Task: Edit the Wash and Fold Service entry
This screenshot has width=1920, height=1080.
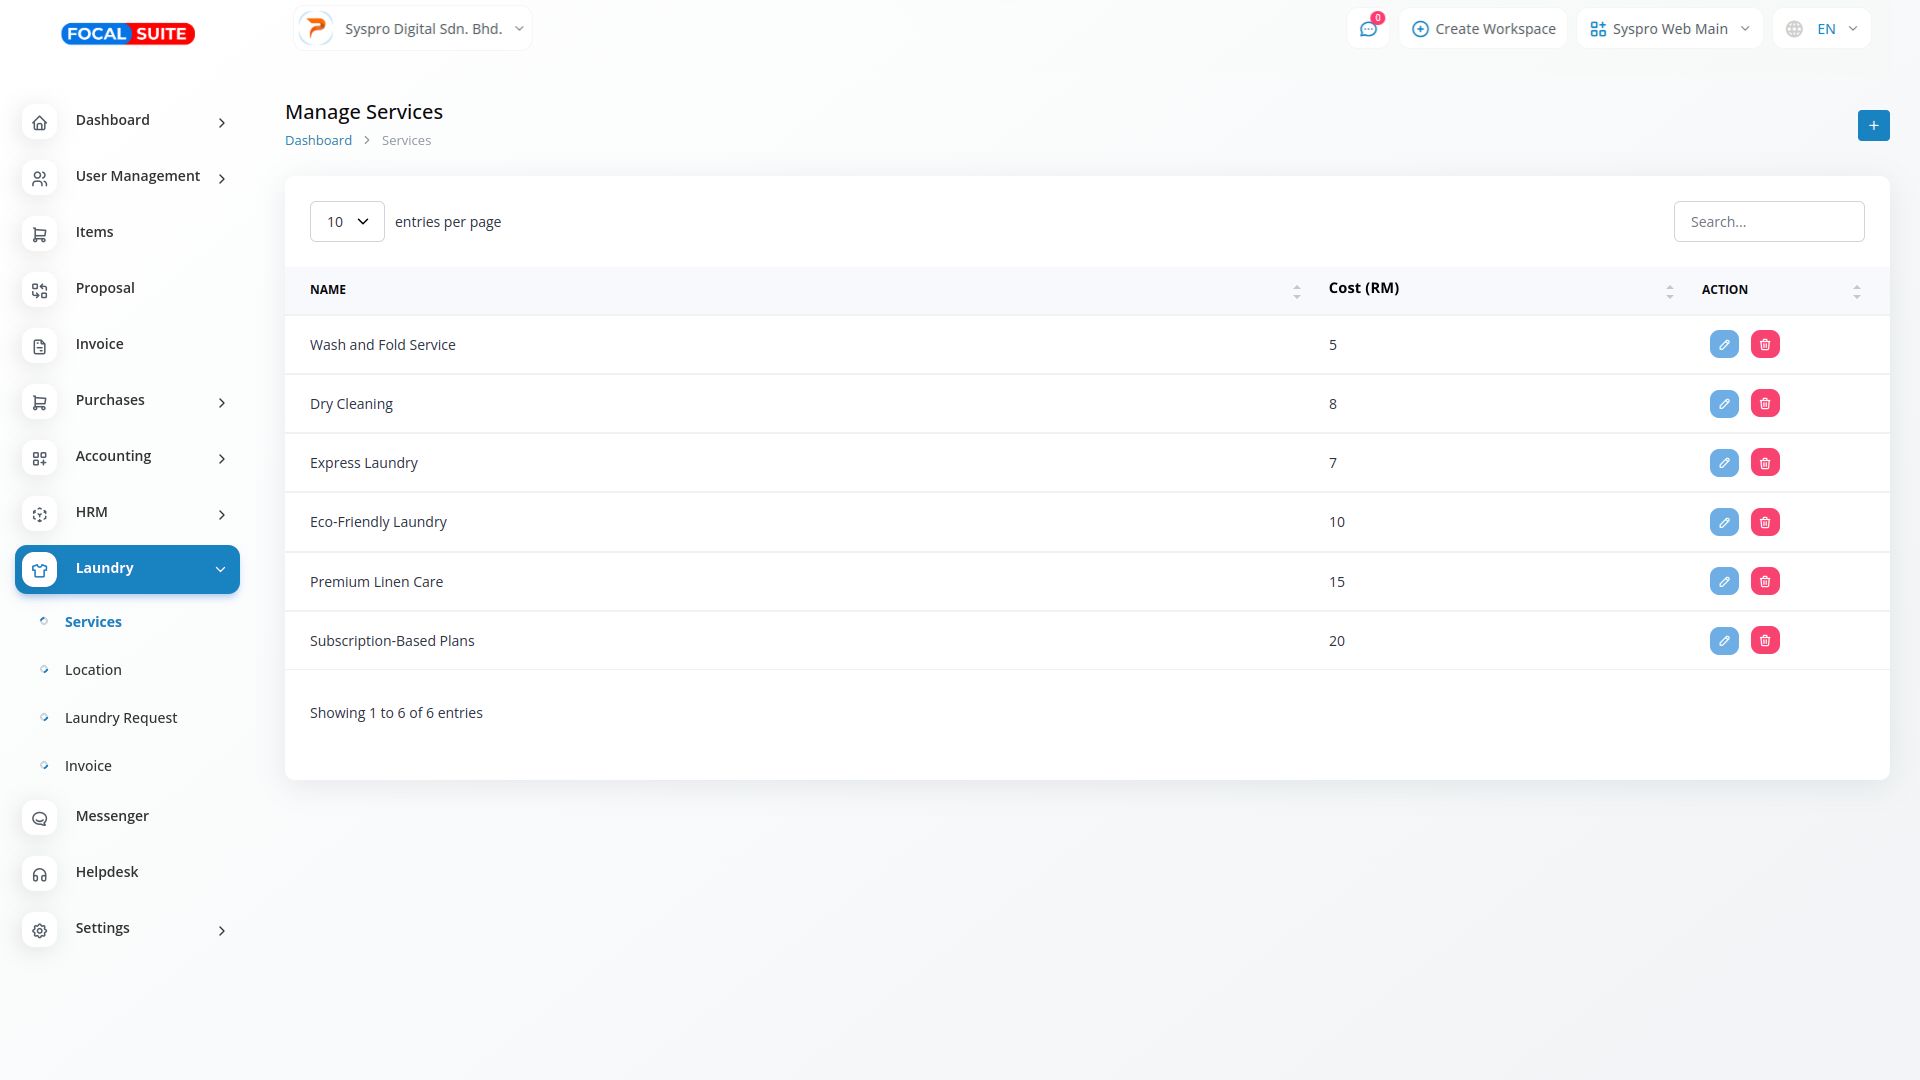Action: (1724, 345)
